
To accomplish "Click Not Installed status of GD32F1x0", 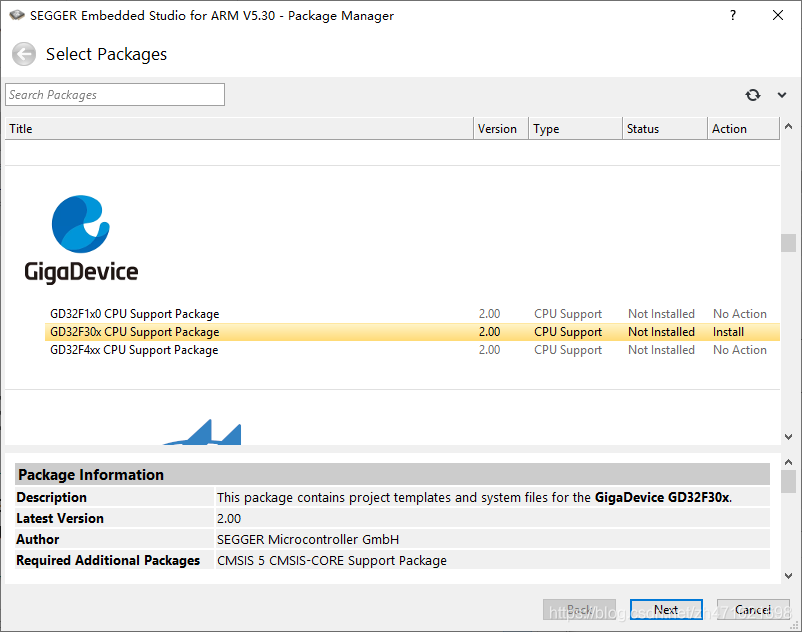I will tap(661, 314).
